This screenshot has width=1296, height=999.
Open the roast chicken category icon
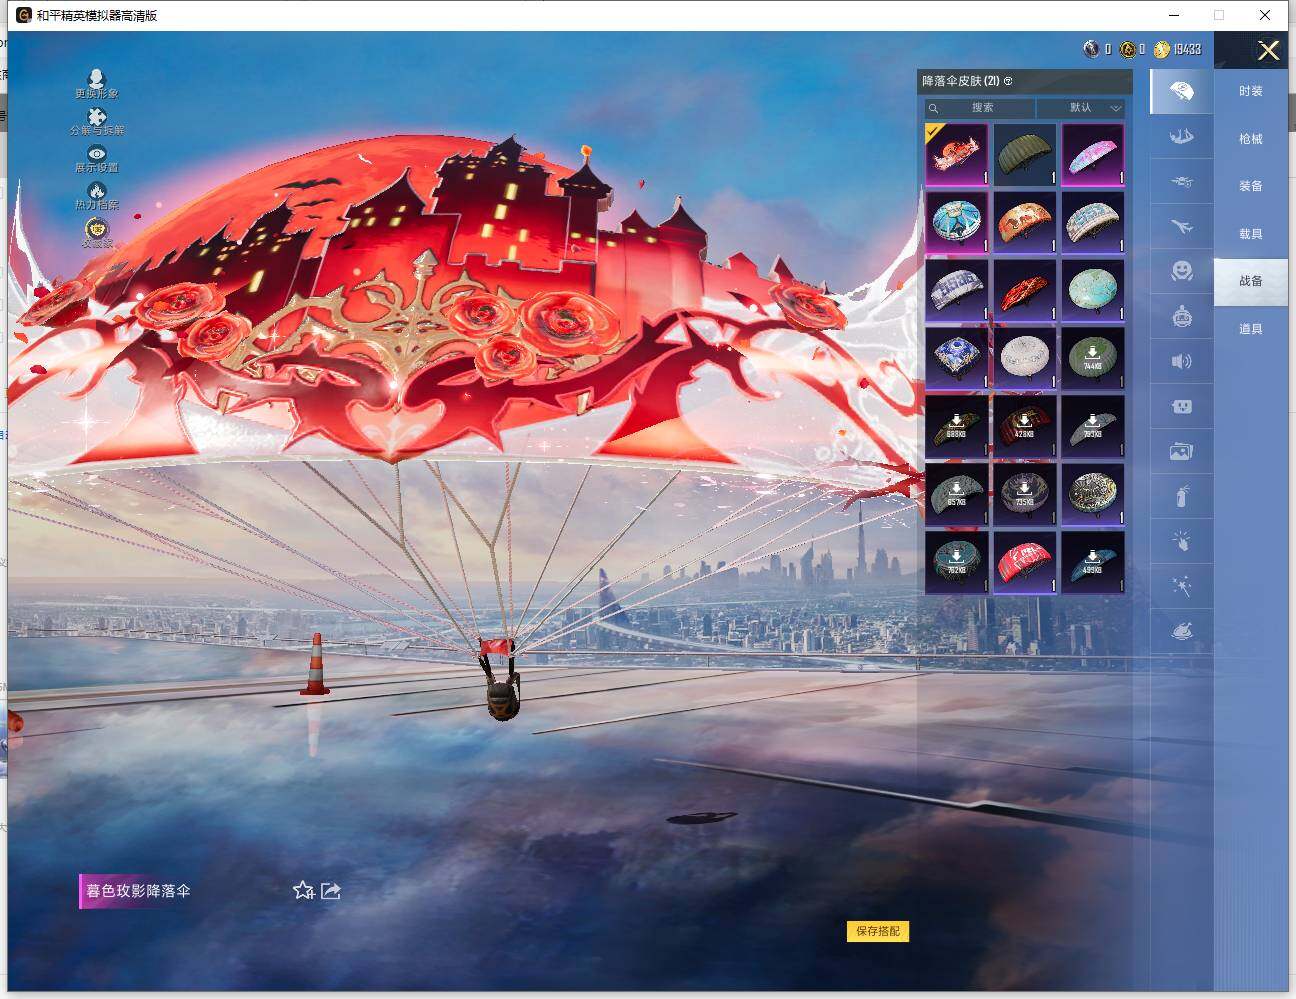tap(1181, 631)
